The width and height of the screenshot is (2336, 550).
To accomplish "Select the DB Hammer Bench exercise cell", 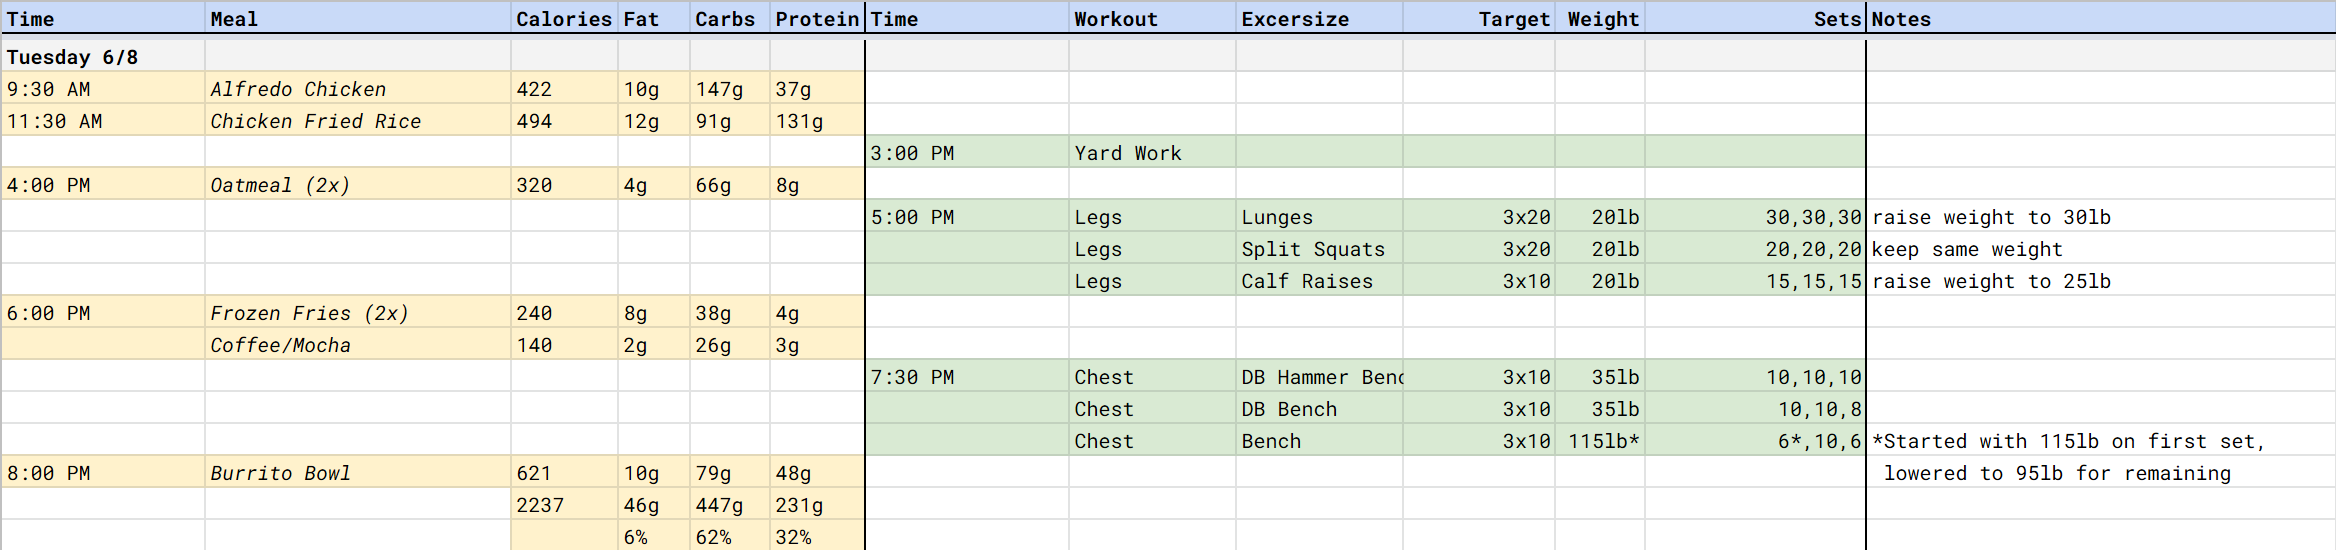I will coord(1320,377).
